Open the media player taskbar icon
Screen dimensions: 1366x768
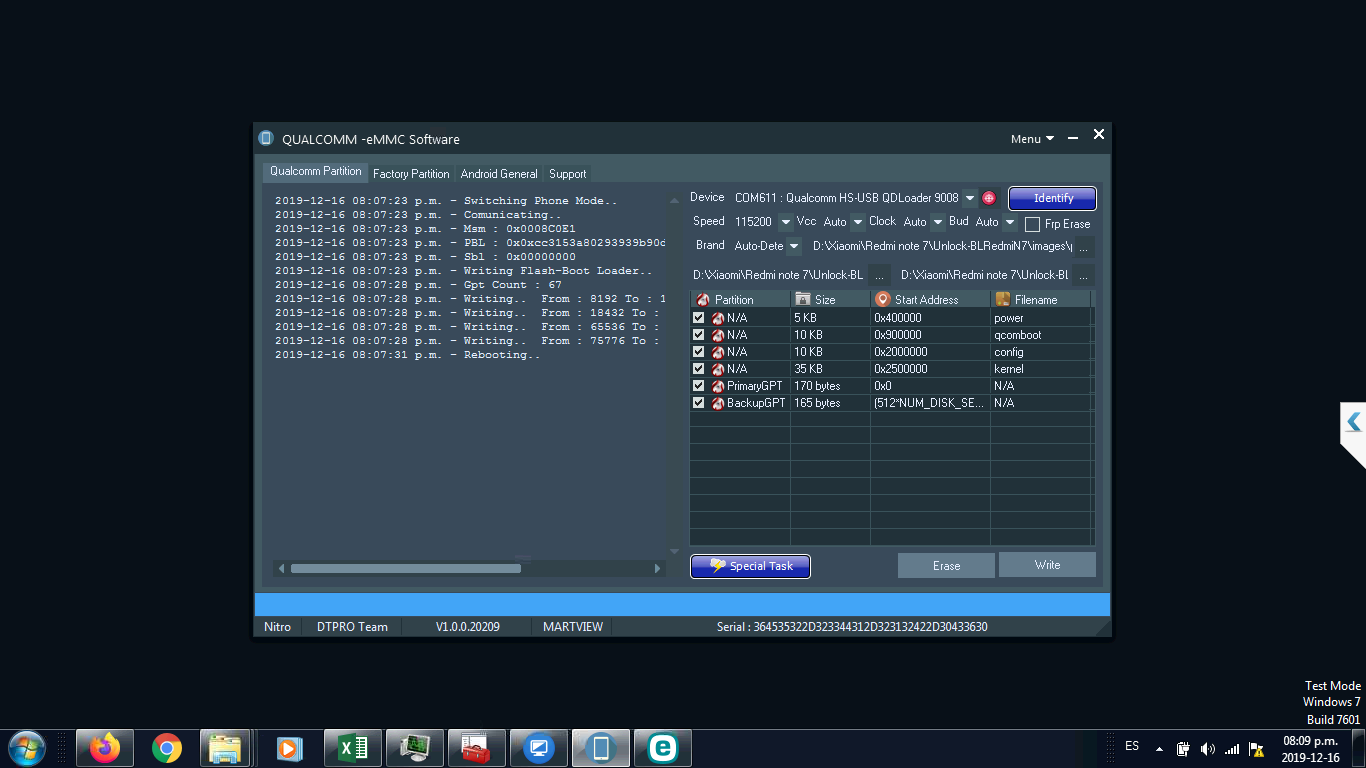(x=289, y=748)
